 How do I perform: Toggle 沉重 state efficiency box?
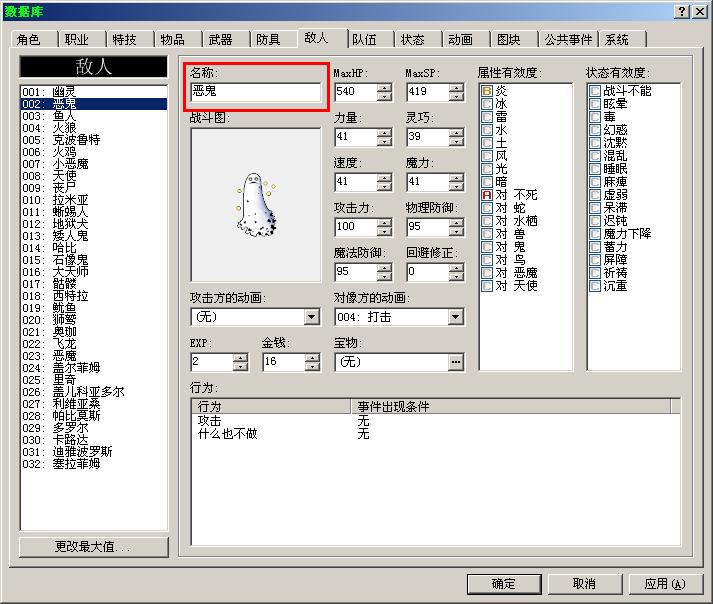click(x=595, y=286)
